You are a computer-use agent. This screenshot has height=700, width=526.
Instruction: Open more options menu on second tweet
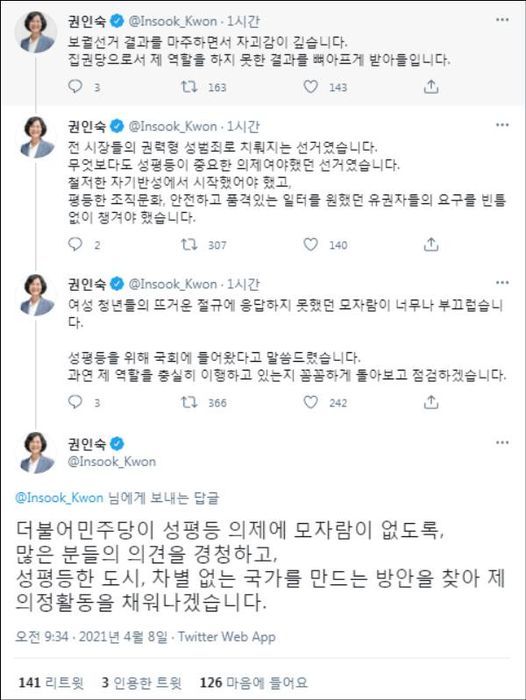[x=502, y=125]
